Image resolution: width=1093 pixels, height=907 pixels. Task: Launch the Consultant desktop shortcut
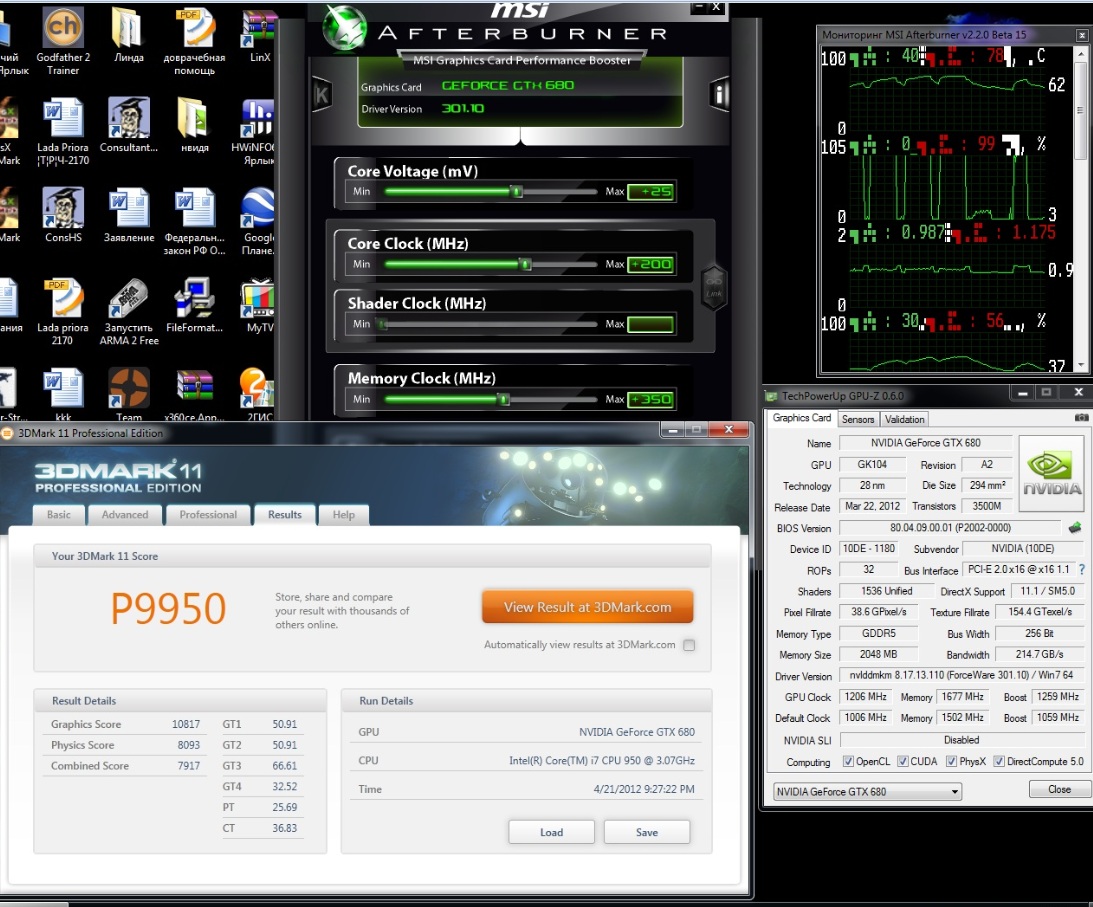pyautogui.click(x=129, y=125)
